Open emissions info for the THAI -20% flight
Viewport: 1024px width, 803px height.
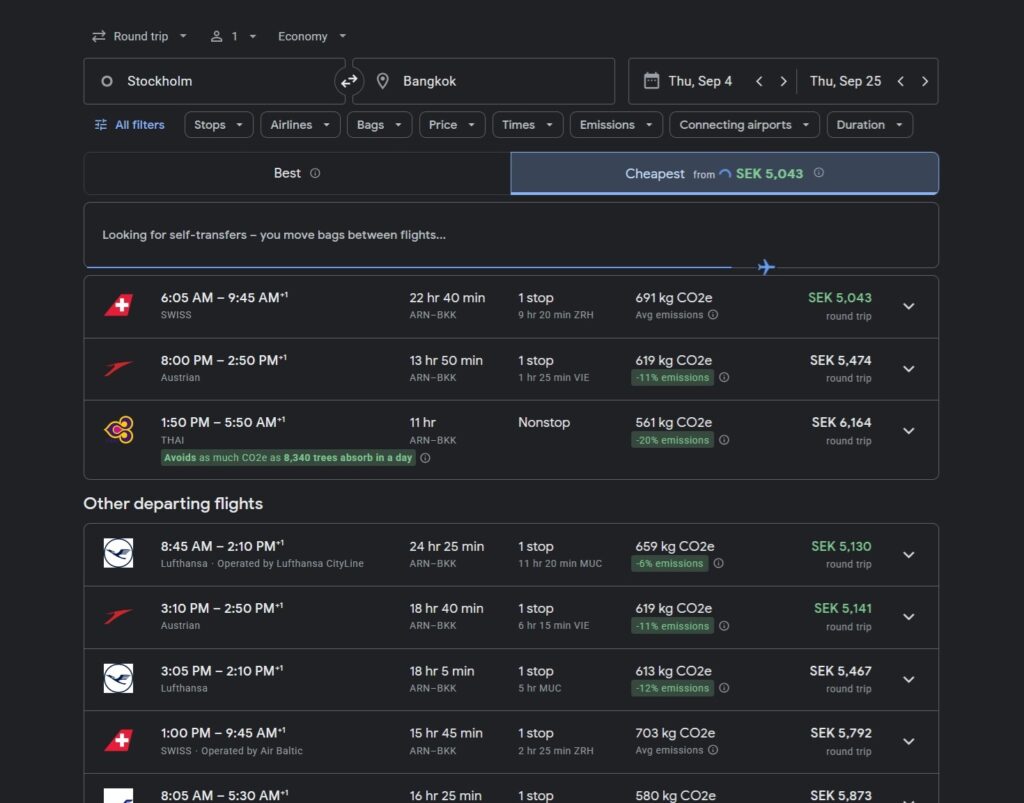click(724, 440)
